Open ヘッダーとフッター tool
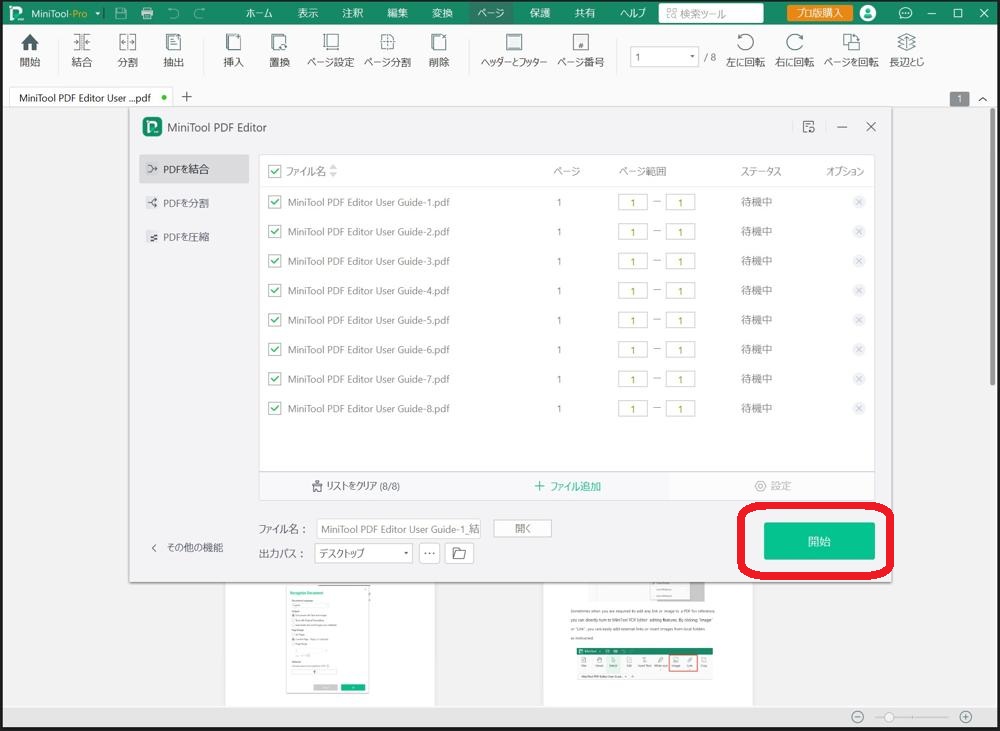 (x=513, y=50)
